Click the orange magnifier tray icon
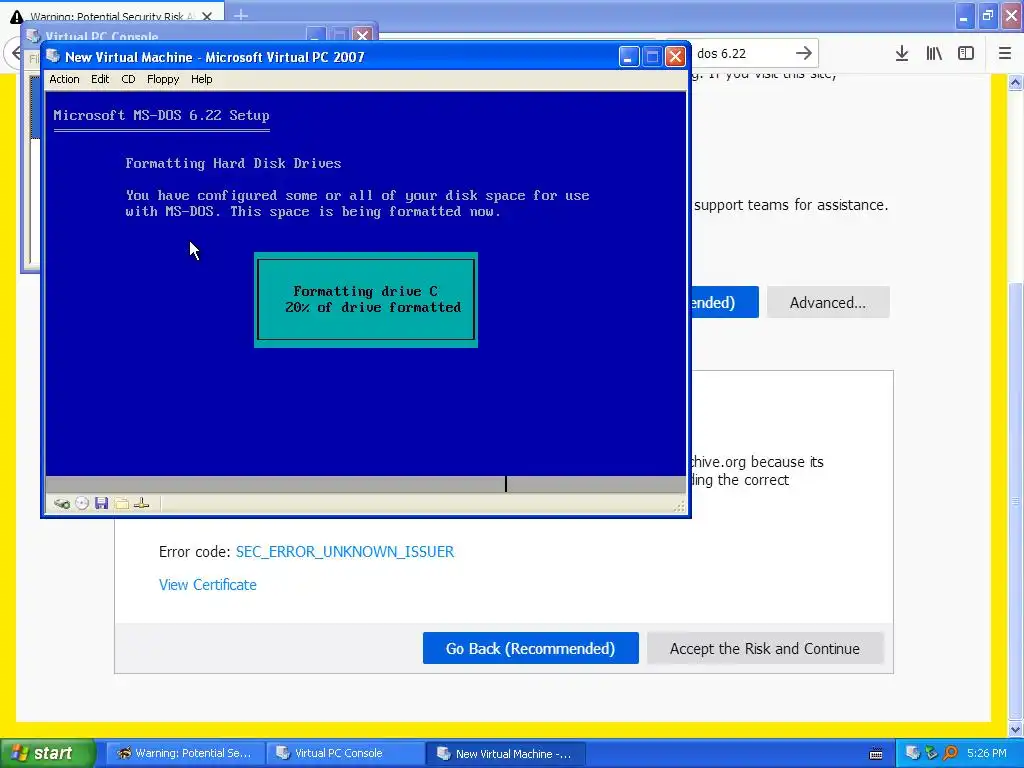 coord(950,753)
